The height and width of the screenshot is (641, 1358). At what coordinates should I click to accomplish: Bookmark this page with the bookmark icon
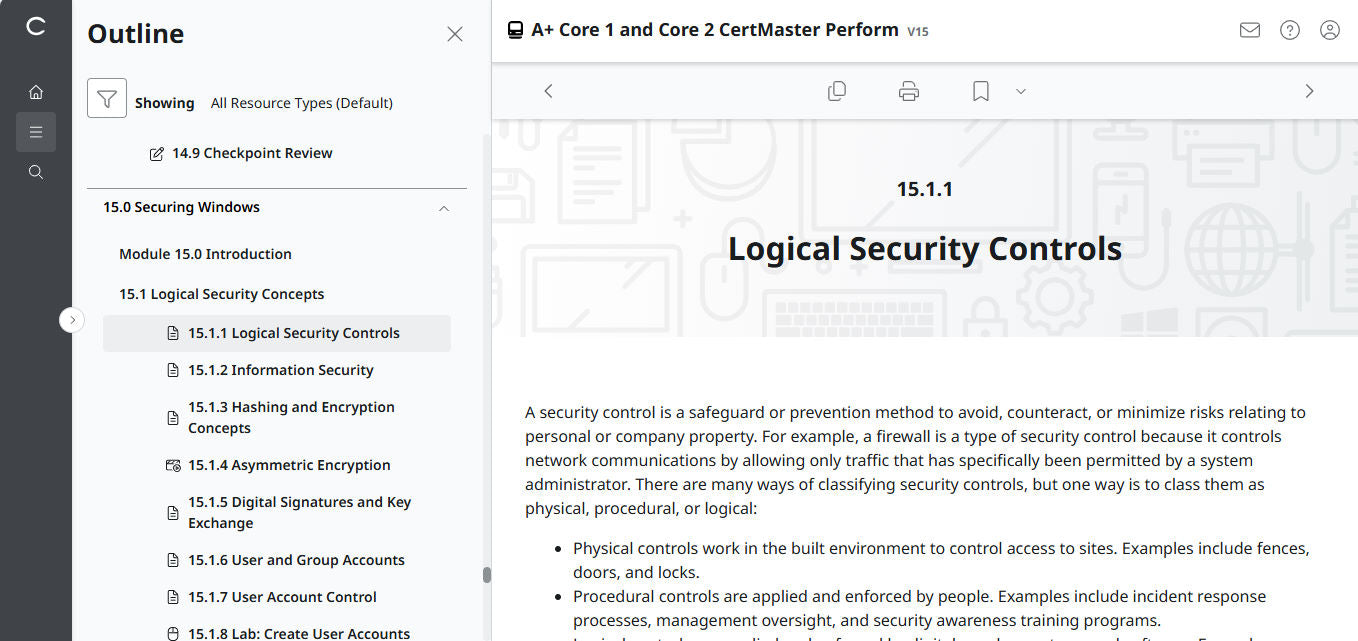[981, 91]
